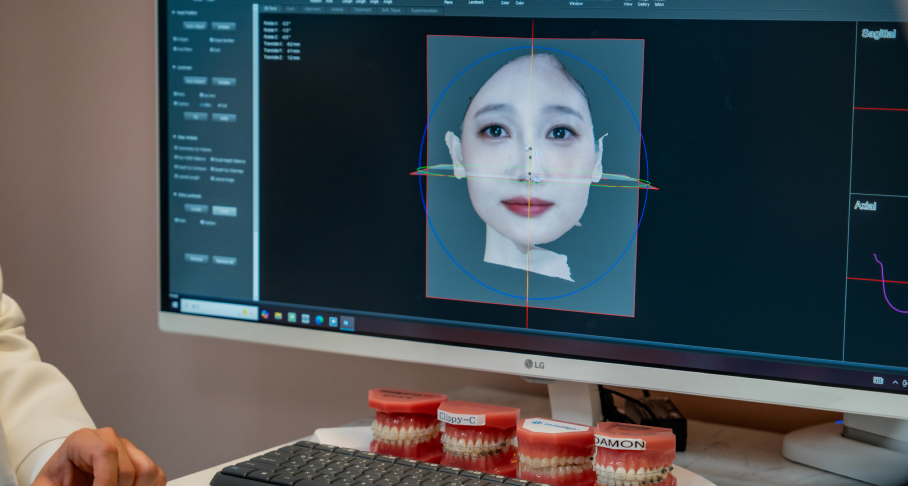The width and height of the screenshot is (908, 486).
Task: Click the Axial view label
Action: [x=865, y=205]
